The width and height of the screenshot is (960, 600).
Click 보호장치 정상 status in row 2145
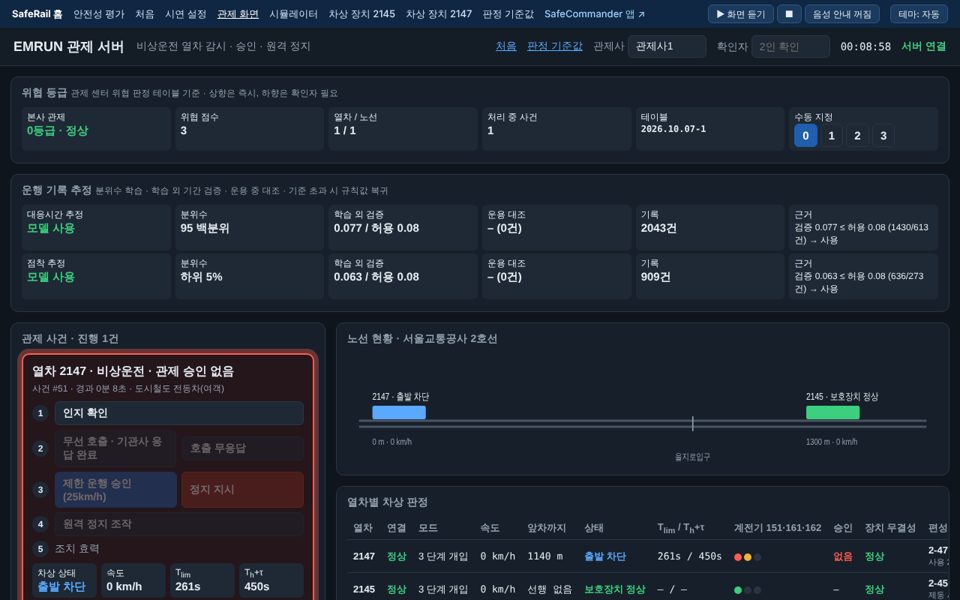point(615,589)
